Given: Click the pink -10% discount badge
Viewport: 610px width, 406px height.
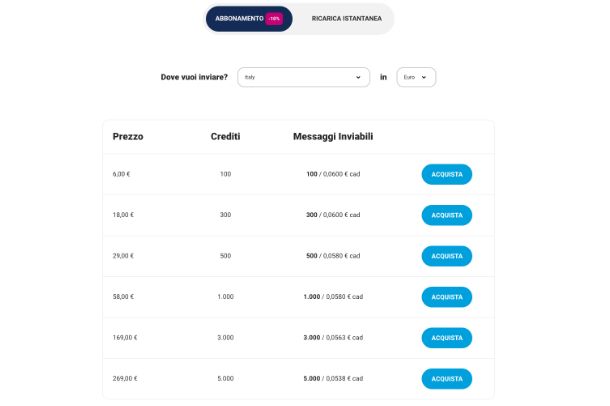Looking at the screenshot, I should pos(274,18).
